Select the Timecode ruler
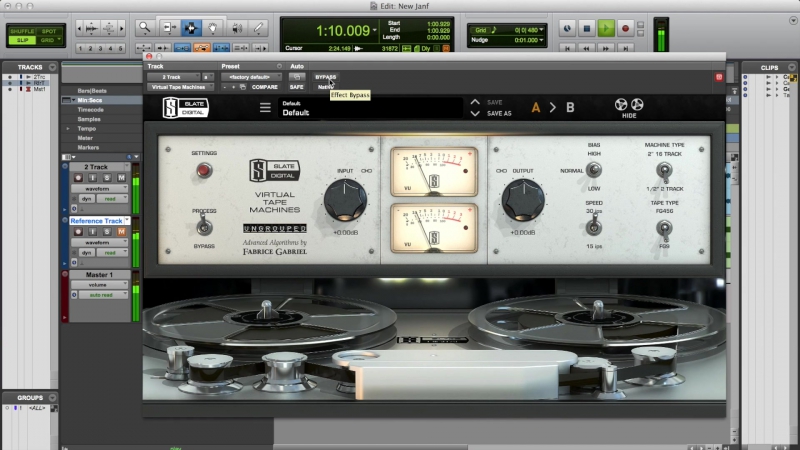This screenshot has height=450, width=800. click(90, 110)
